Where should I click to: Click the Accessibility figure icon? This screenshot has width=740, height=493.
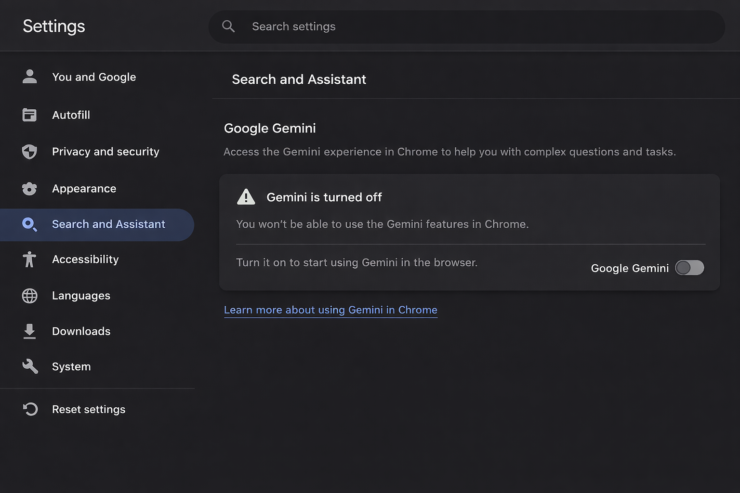(x=30, y=259)
